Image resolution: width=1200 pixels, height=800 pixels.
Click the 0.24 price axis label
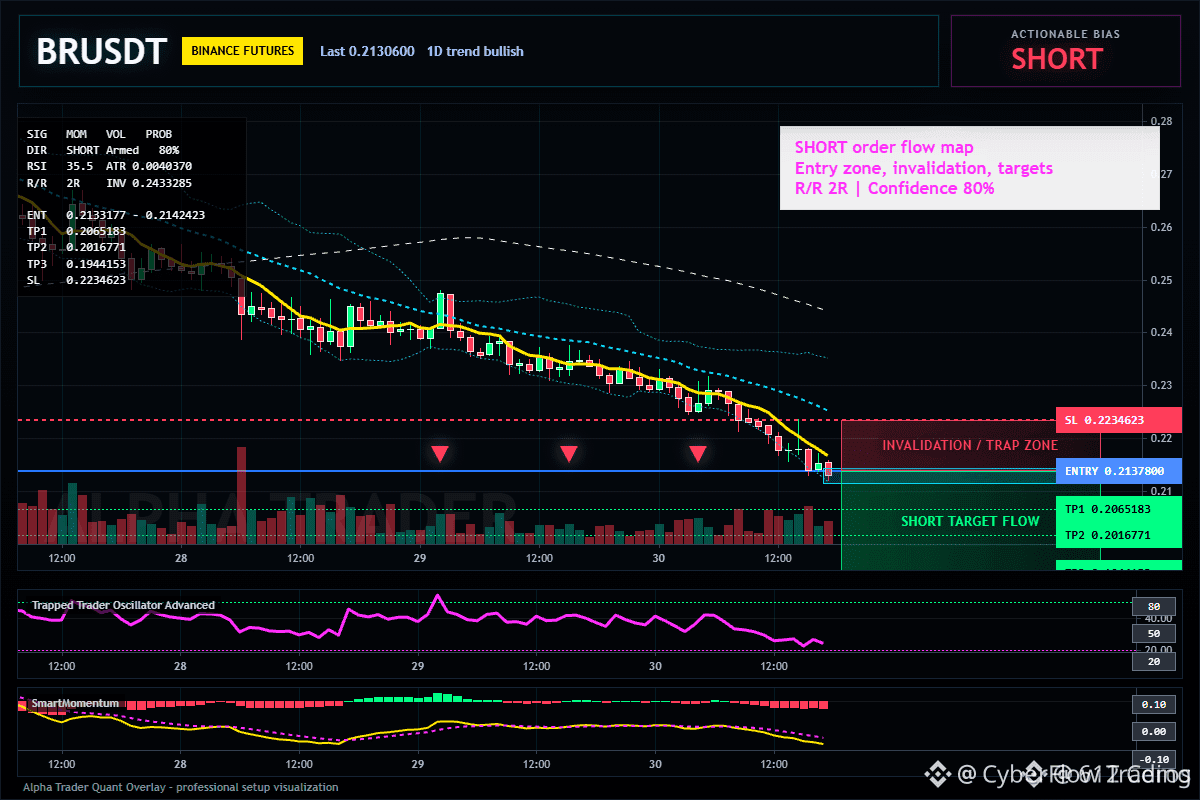(1162, 332)
